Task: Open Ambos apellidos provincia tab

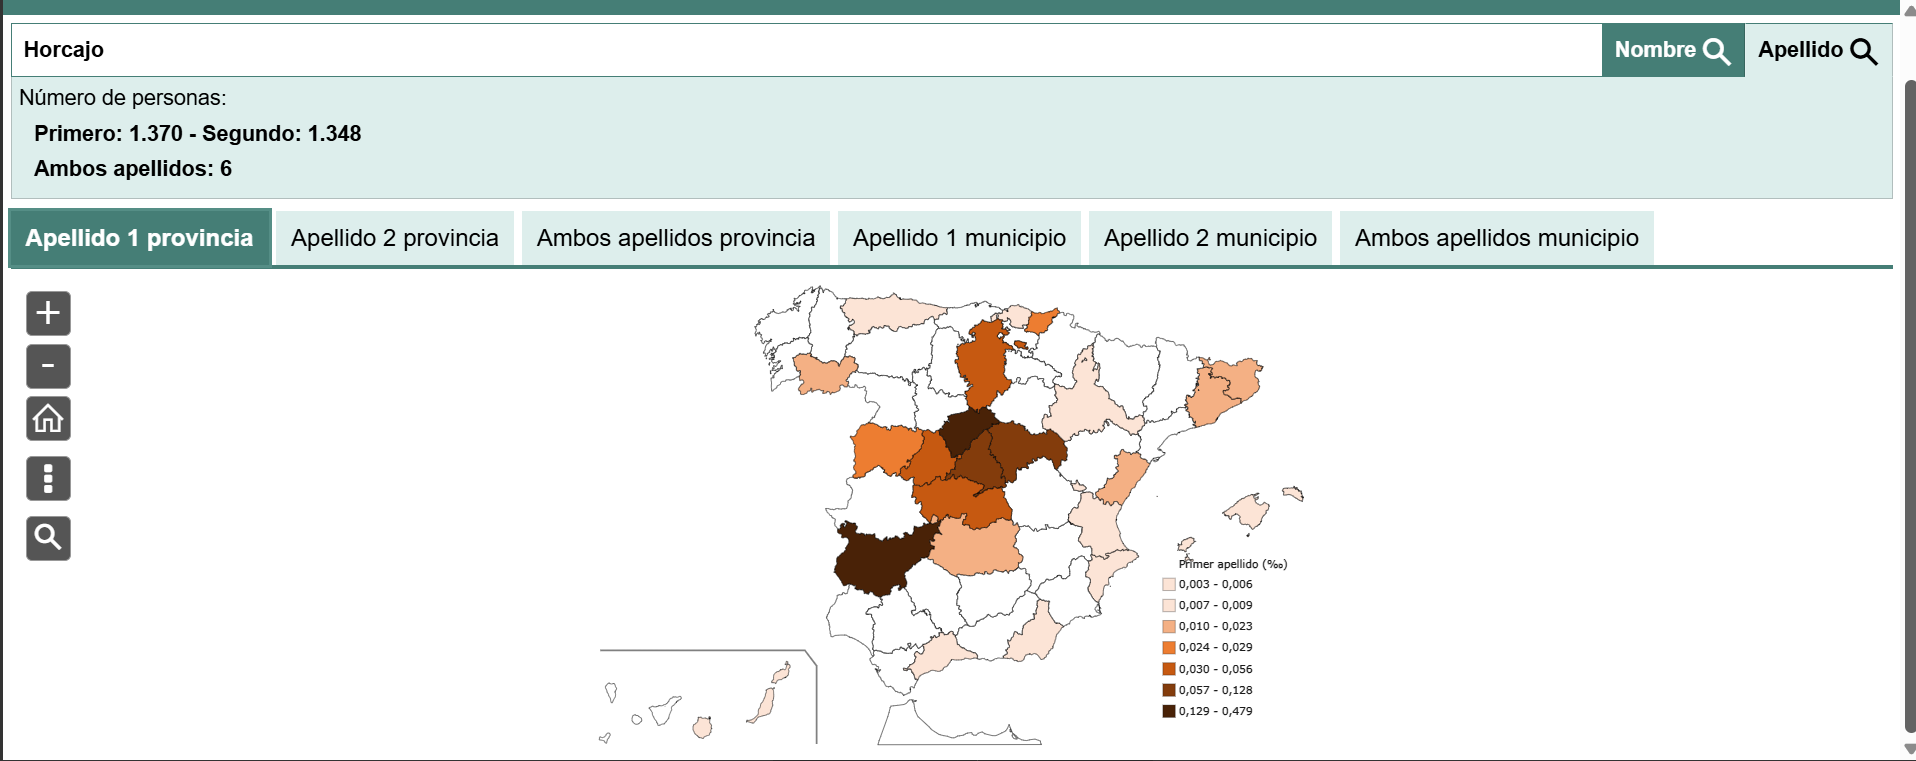Action: click(675, 238)
